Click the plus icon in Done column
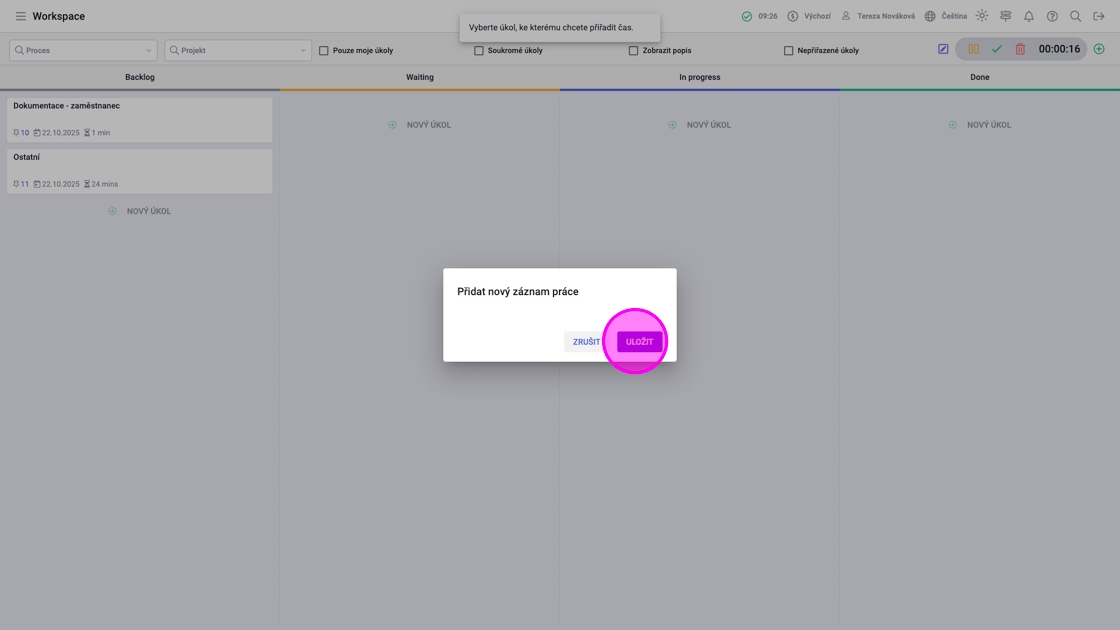Screen dimensions: 1120x630 click(952, 124)
